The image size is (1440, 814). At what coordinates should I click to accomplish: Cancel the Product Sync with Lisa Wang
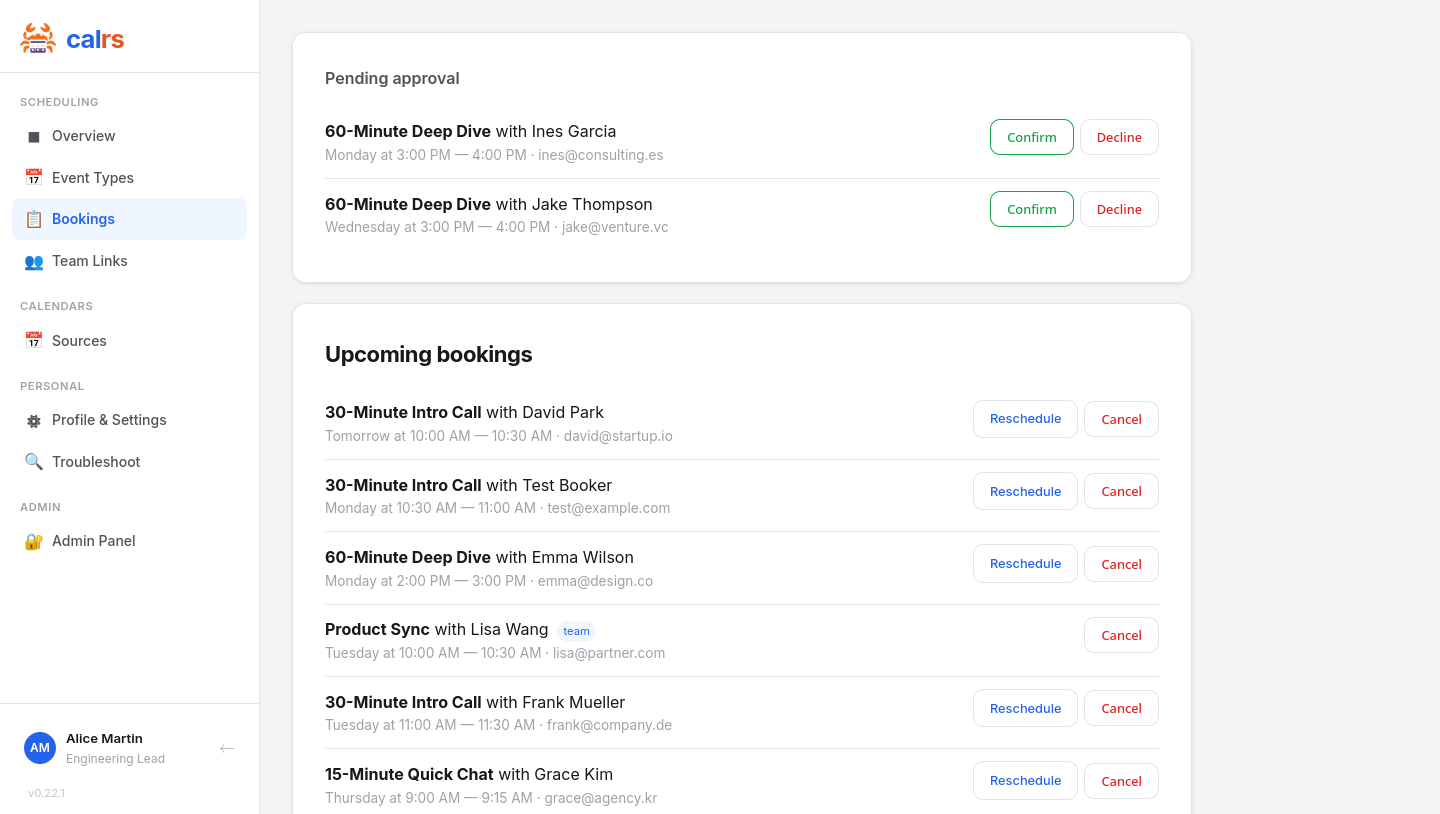[1121, 635]
